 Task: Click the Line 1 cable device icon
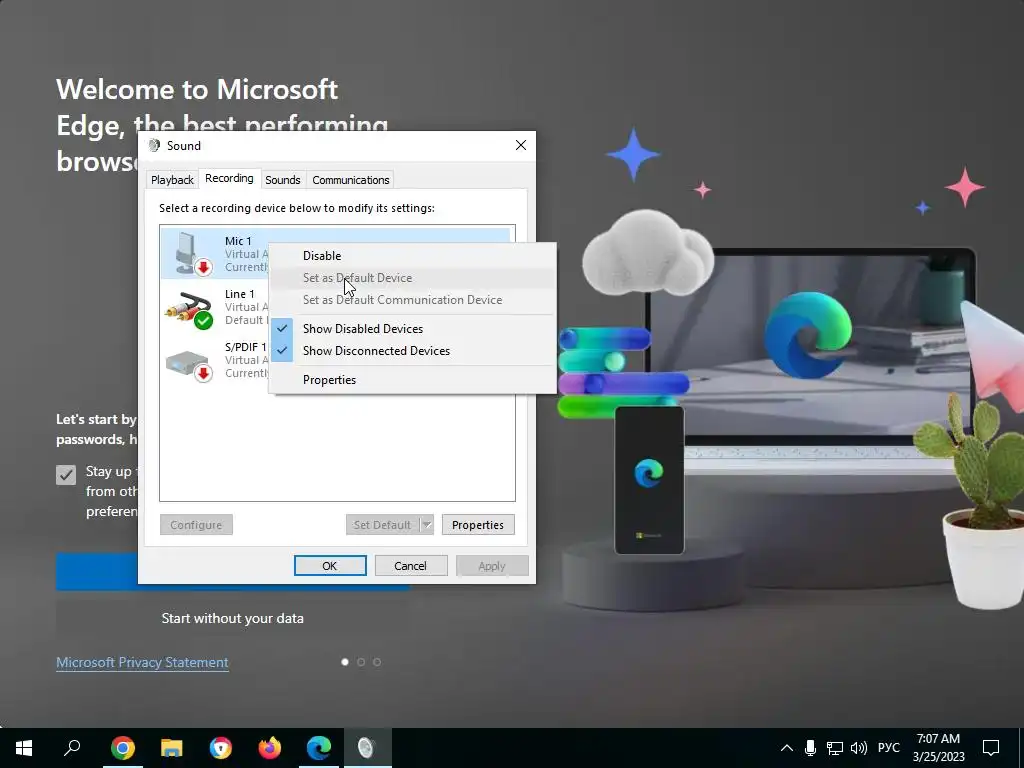189,308
